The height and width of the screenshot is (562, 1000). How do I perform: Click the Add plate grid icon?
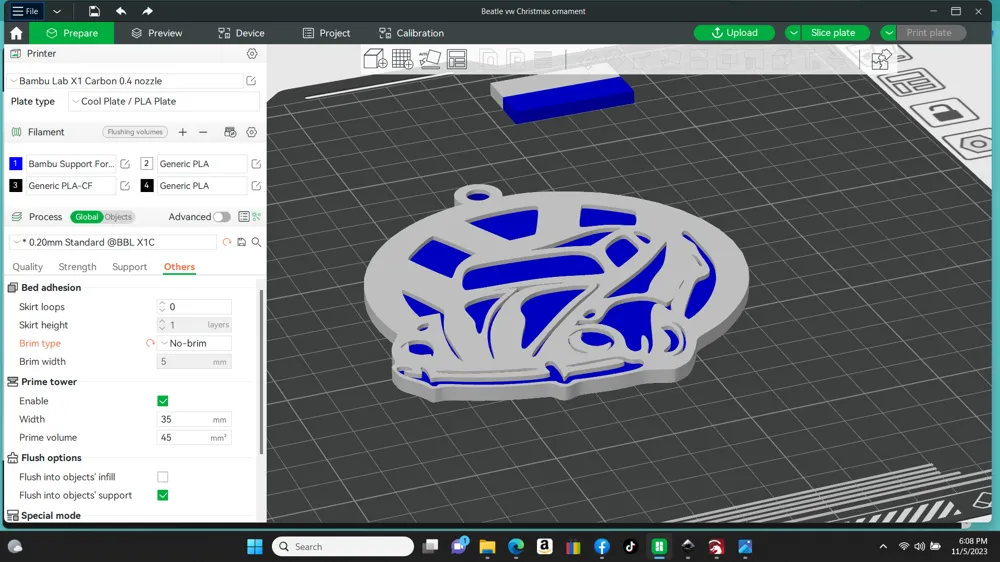pos(402,59)
